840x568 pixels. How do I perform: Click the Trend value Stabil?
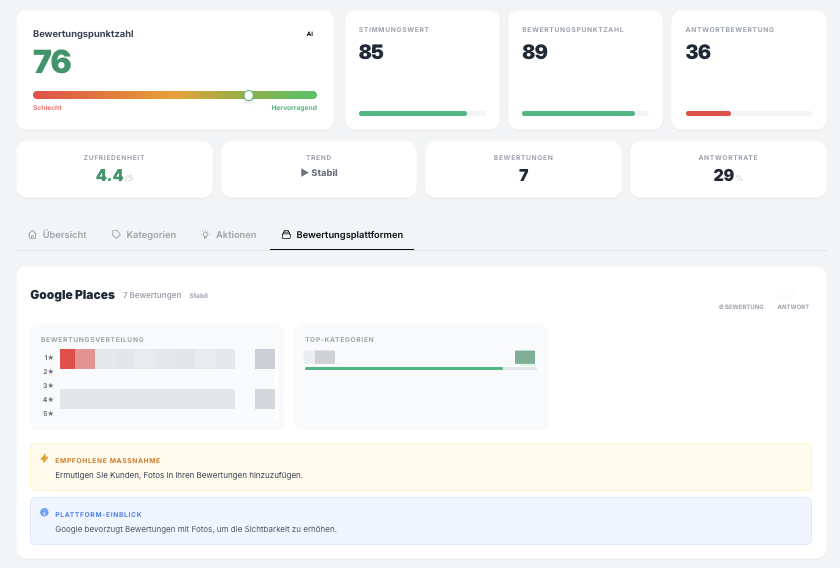pyautogui.click(x=324, y=173)
